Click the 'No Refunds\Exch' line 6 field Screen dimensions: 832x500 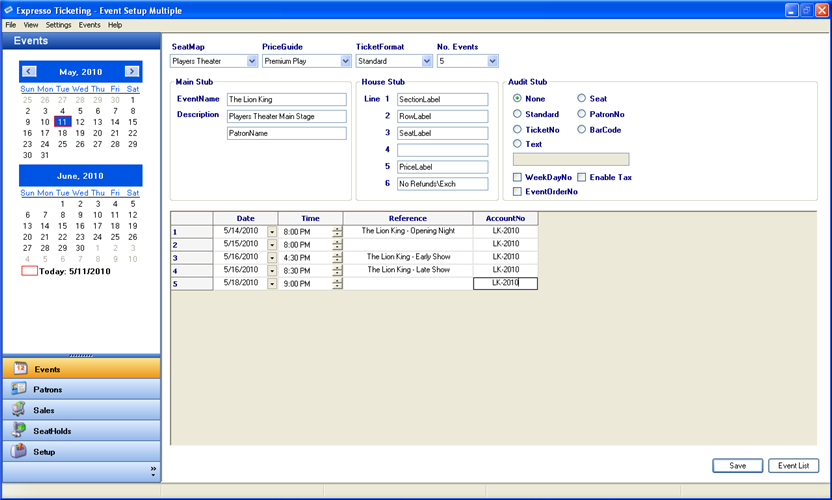443,184
